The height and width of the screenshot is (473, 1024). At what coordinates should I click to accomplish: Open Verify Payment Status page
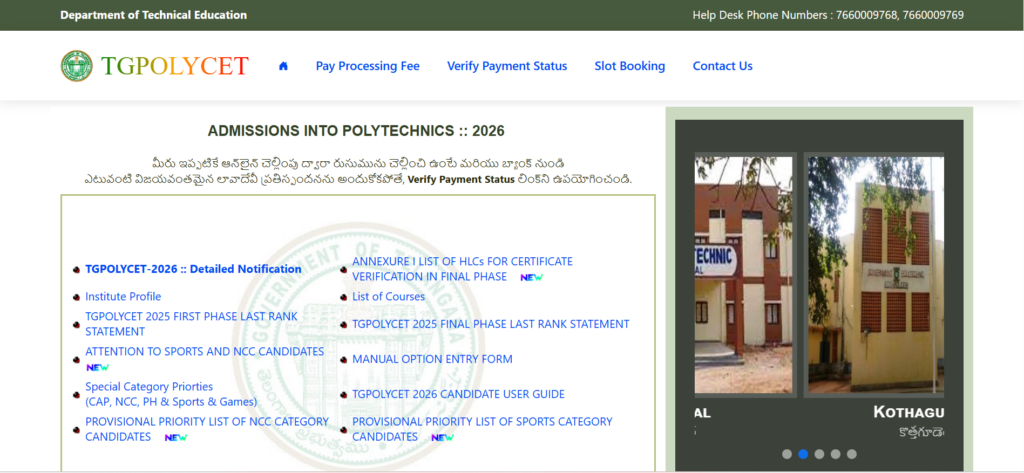pos(507,66)
